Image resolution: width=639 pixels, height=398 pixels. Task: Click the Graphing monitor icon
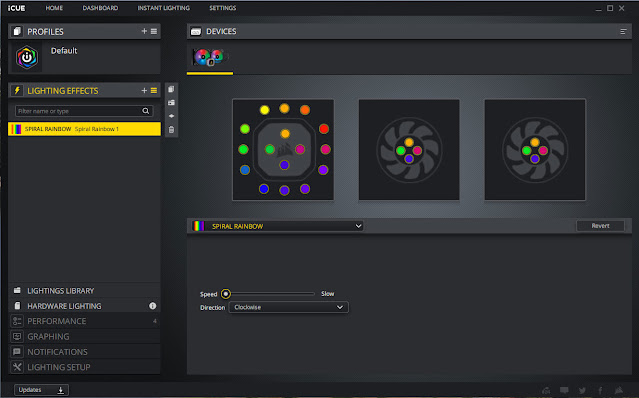click(x=17, y=336)
